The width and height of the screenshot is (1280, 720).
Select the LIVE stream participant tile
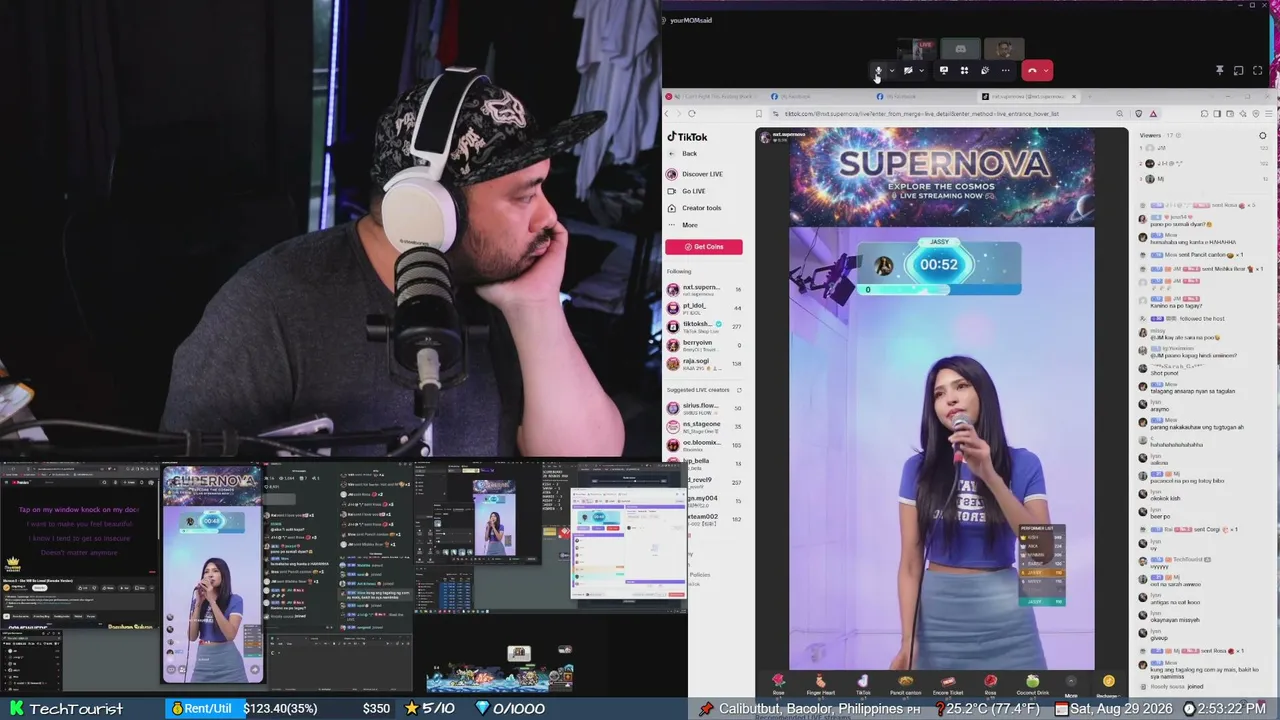pos(917,48)
